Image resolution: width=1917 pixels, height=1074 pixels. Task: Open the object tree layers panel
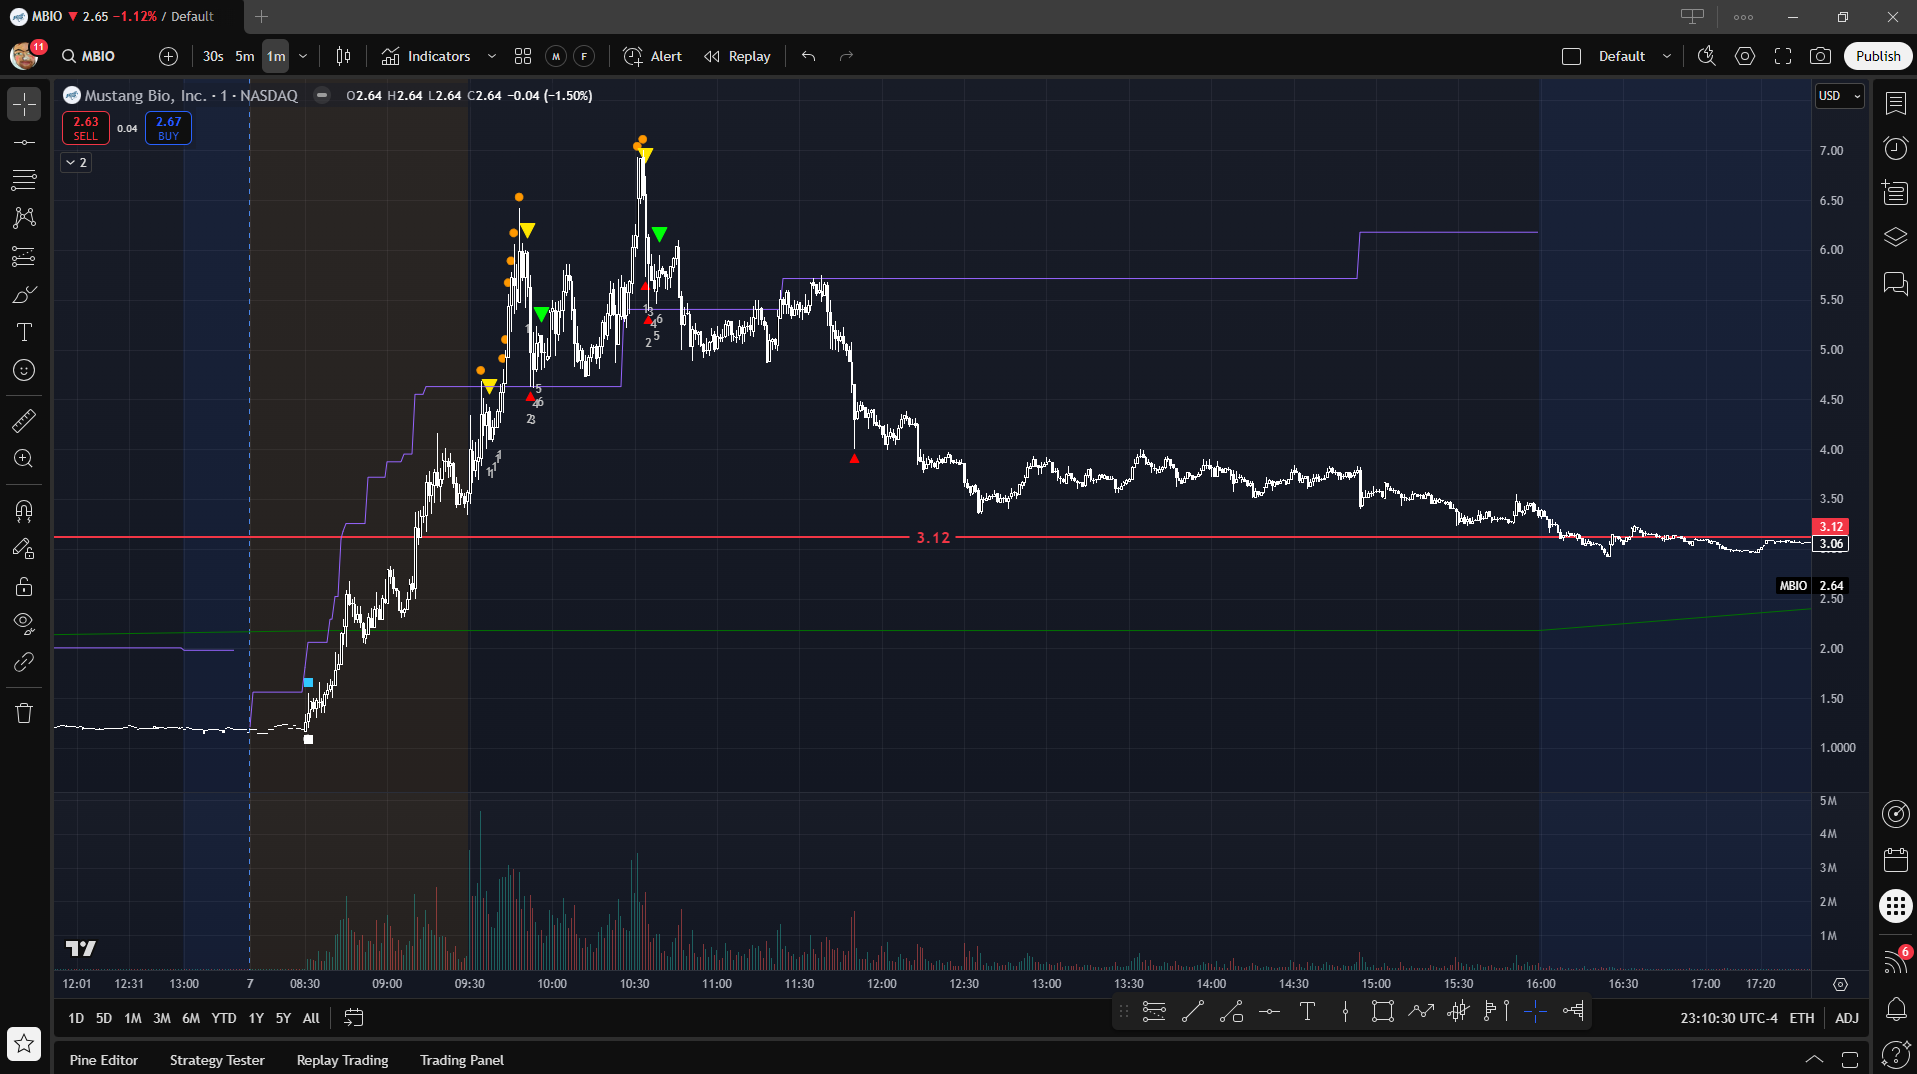pyautogui.click(x=1895, y=237)
